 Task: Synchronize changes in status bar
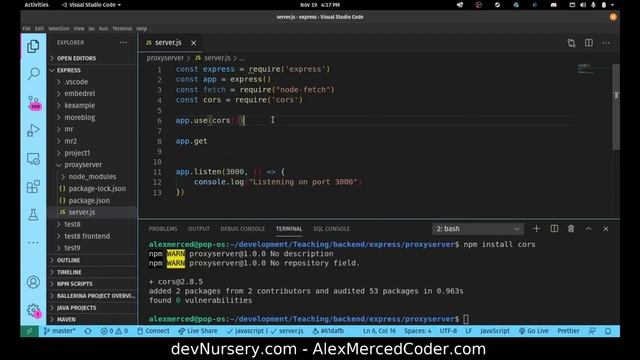pos(88,331)
